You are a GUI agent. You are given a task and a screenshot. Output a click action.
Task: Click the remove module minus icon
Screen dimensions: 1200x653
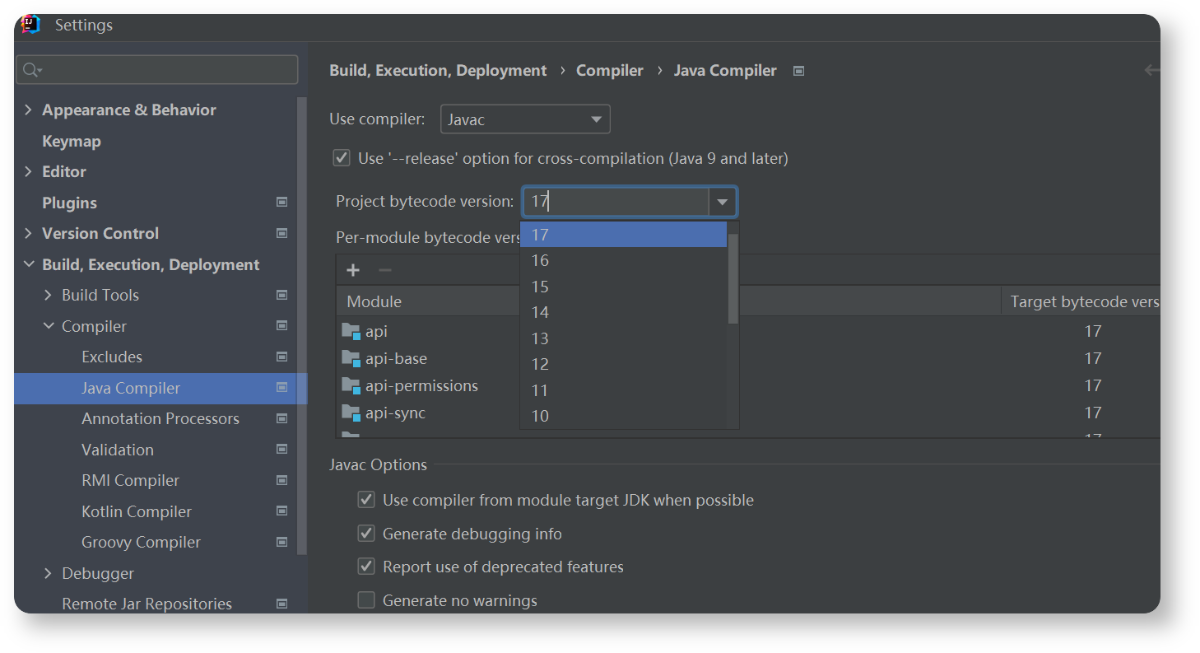[385, 270]
